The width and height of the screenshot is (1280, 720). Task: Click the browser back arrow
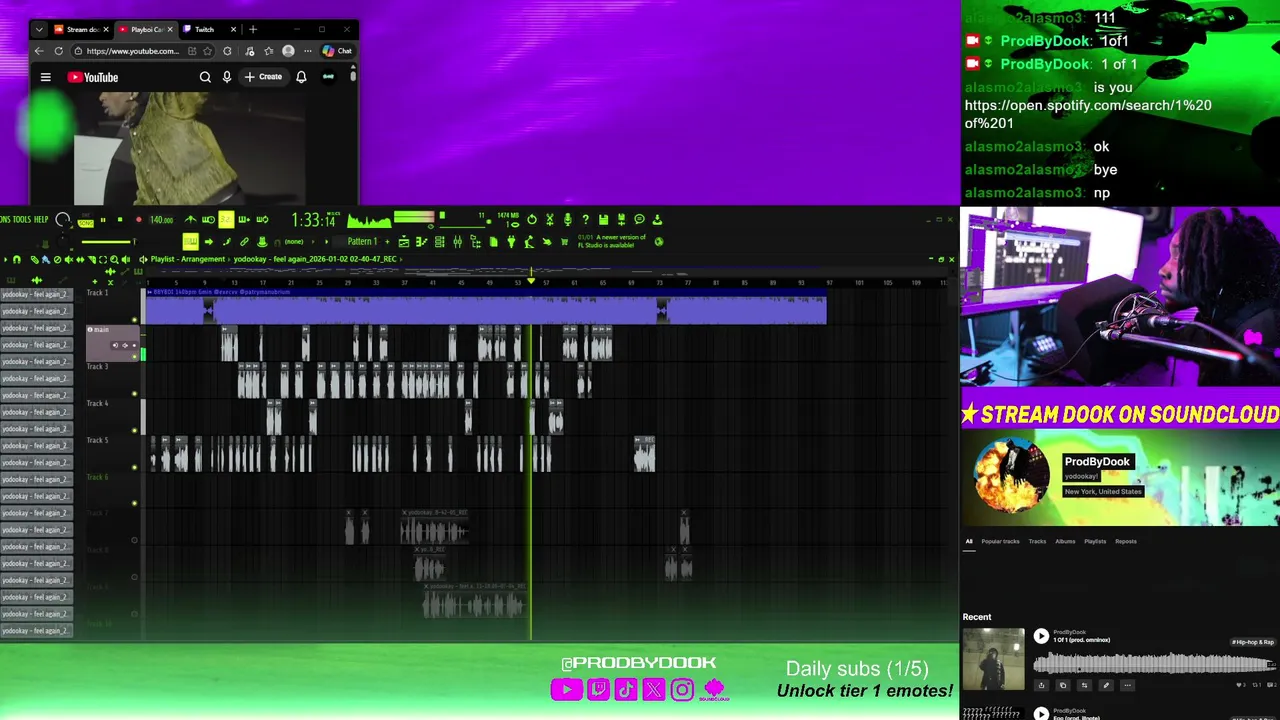pos(39,51)
